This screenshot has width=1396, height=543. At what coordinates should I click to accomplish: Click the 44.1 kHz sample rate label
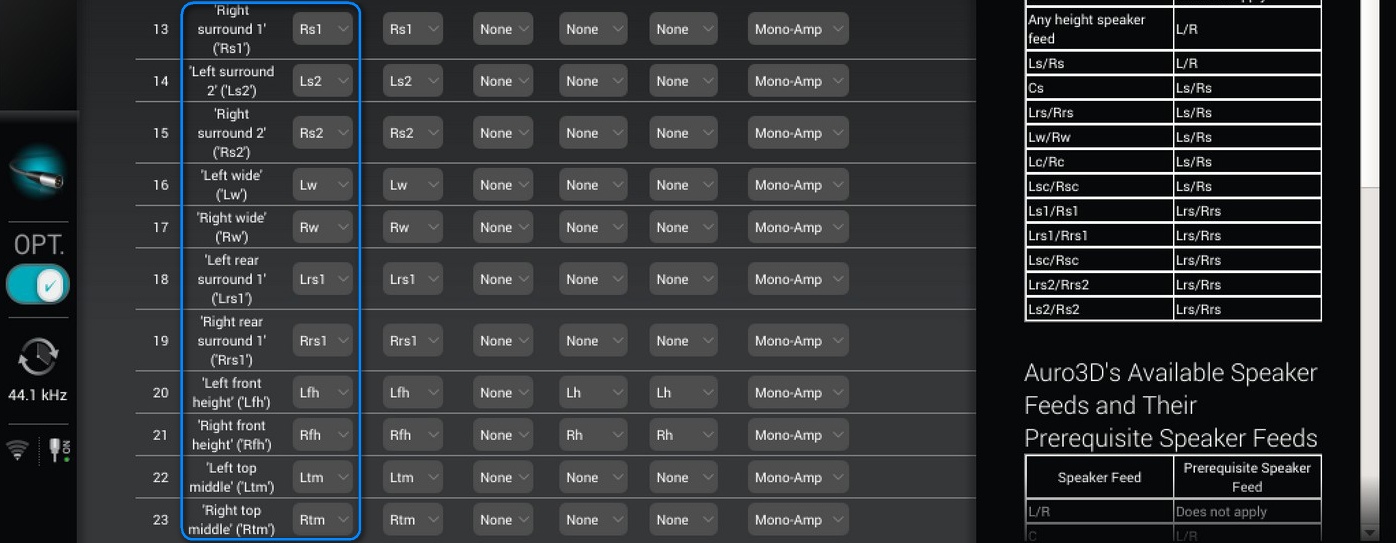[x=37, y=395]
